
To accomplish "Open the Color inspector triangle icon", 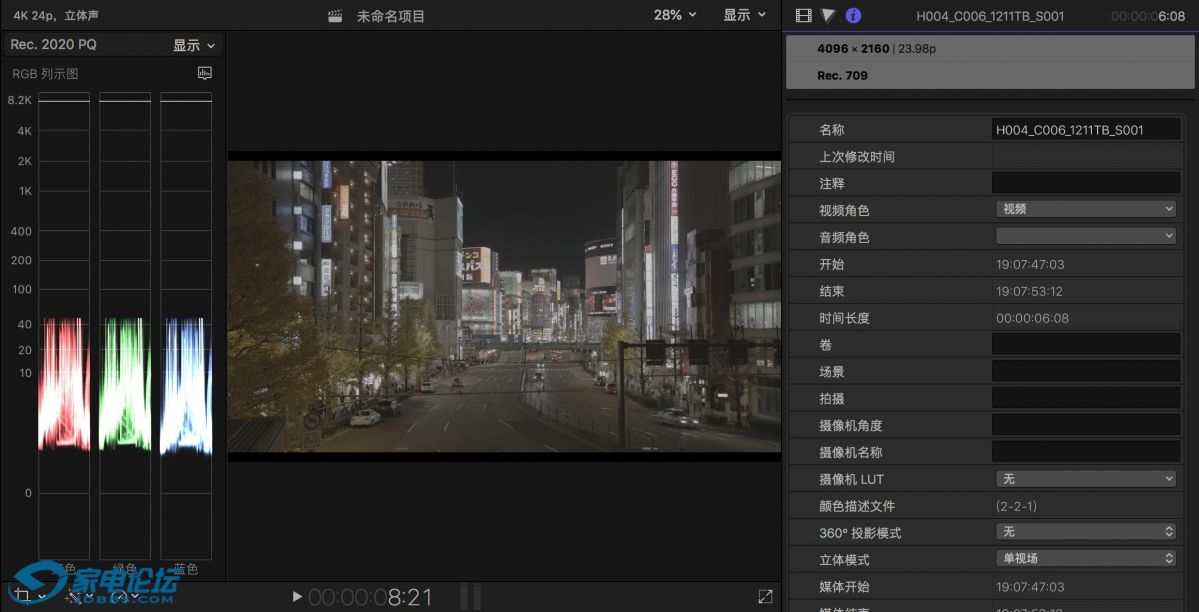I will (x=828, y=15).
